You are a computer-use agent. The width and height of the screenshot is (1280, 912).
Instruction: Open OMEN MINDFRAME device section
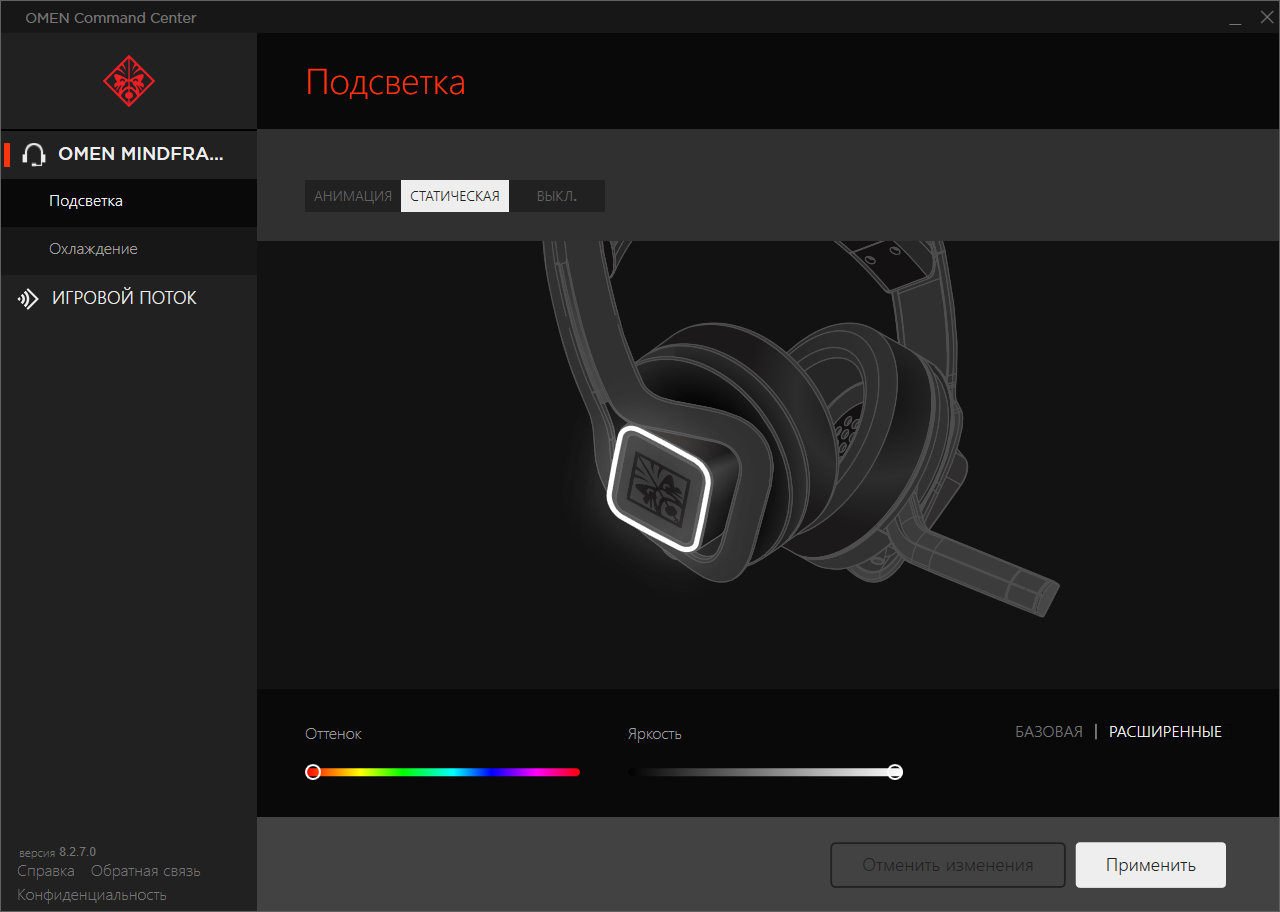[128, 154]
